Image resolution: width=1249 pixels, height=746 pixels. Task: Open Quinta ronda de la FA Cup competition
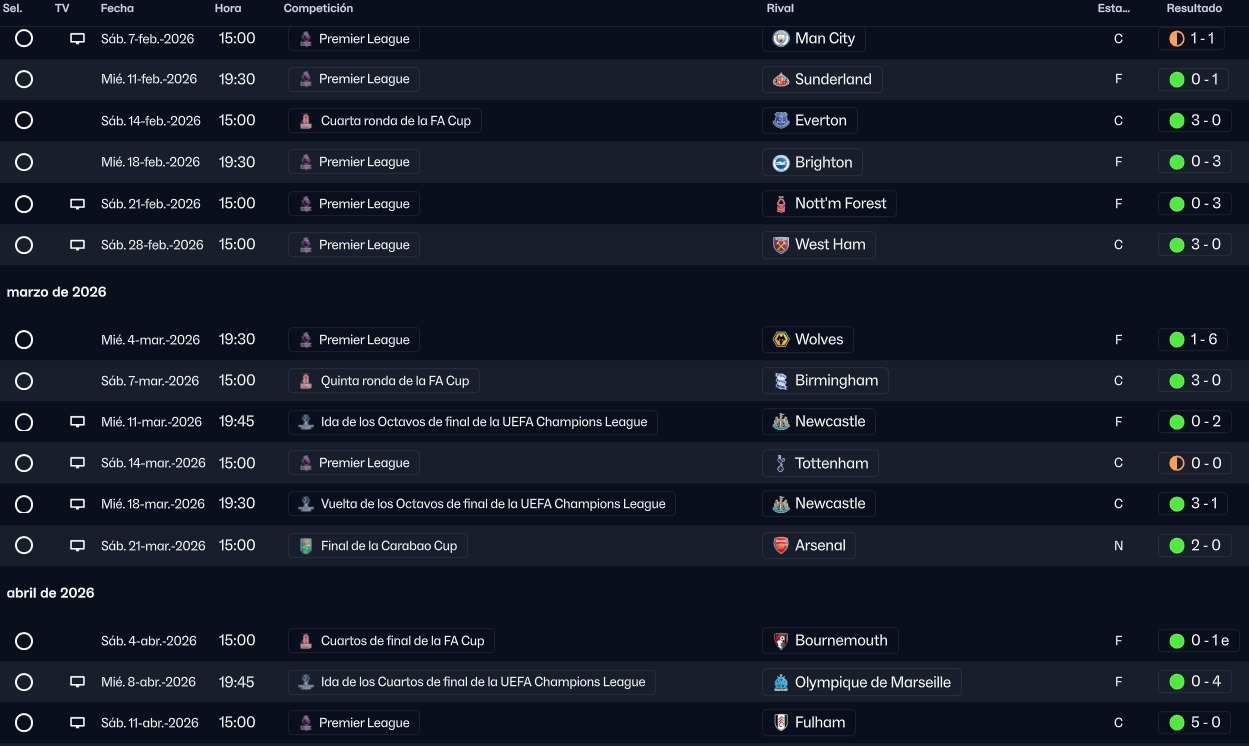click(394, 381)
